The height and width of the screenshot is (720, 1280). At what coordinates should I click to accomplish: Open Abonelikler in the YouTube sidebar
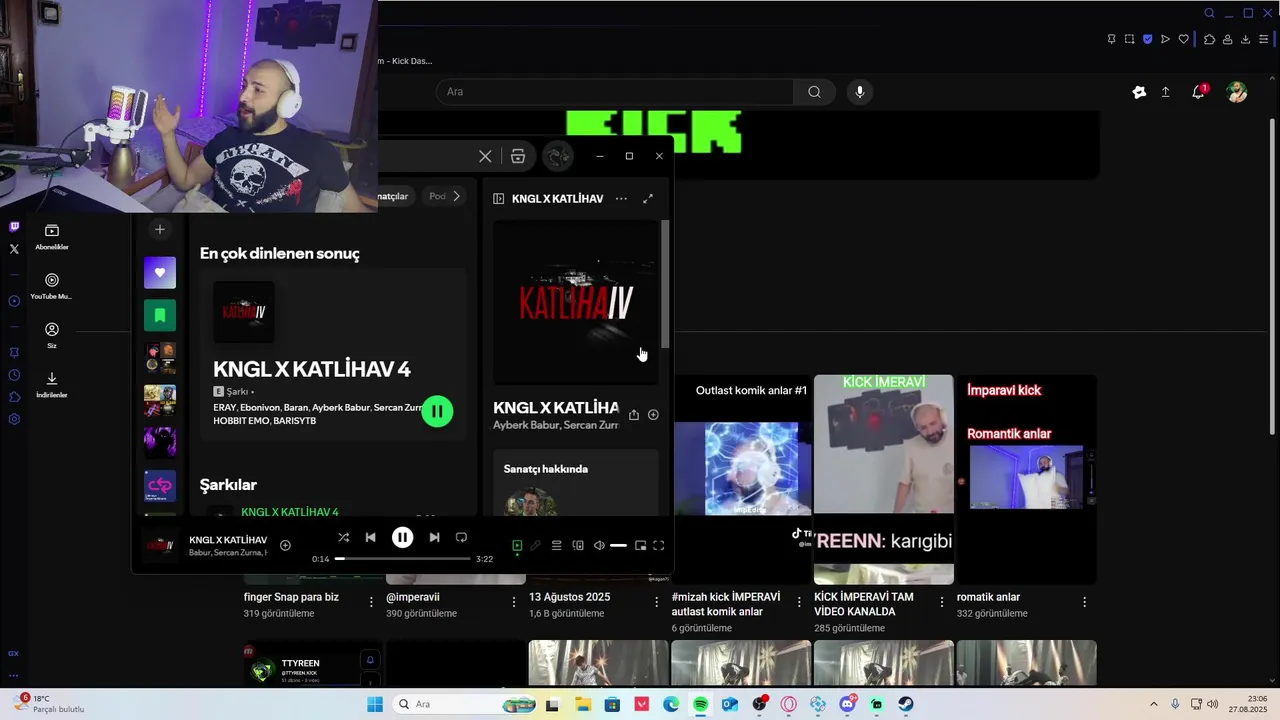[52, 237]
